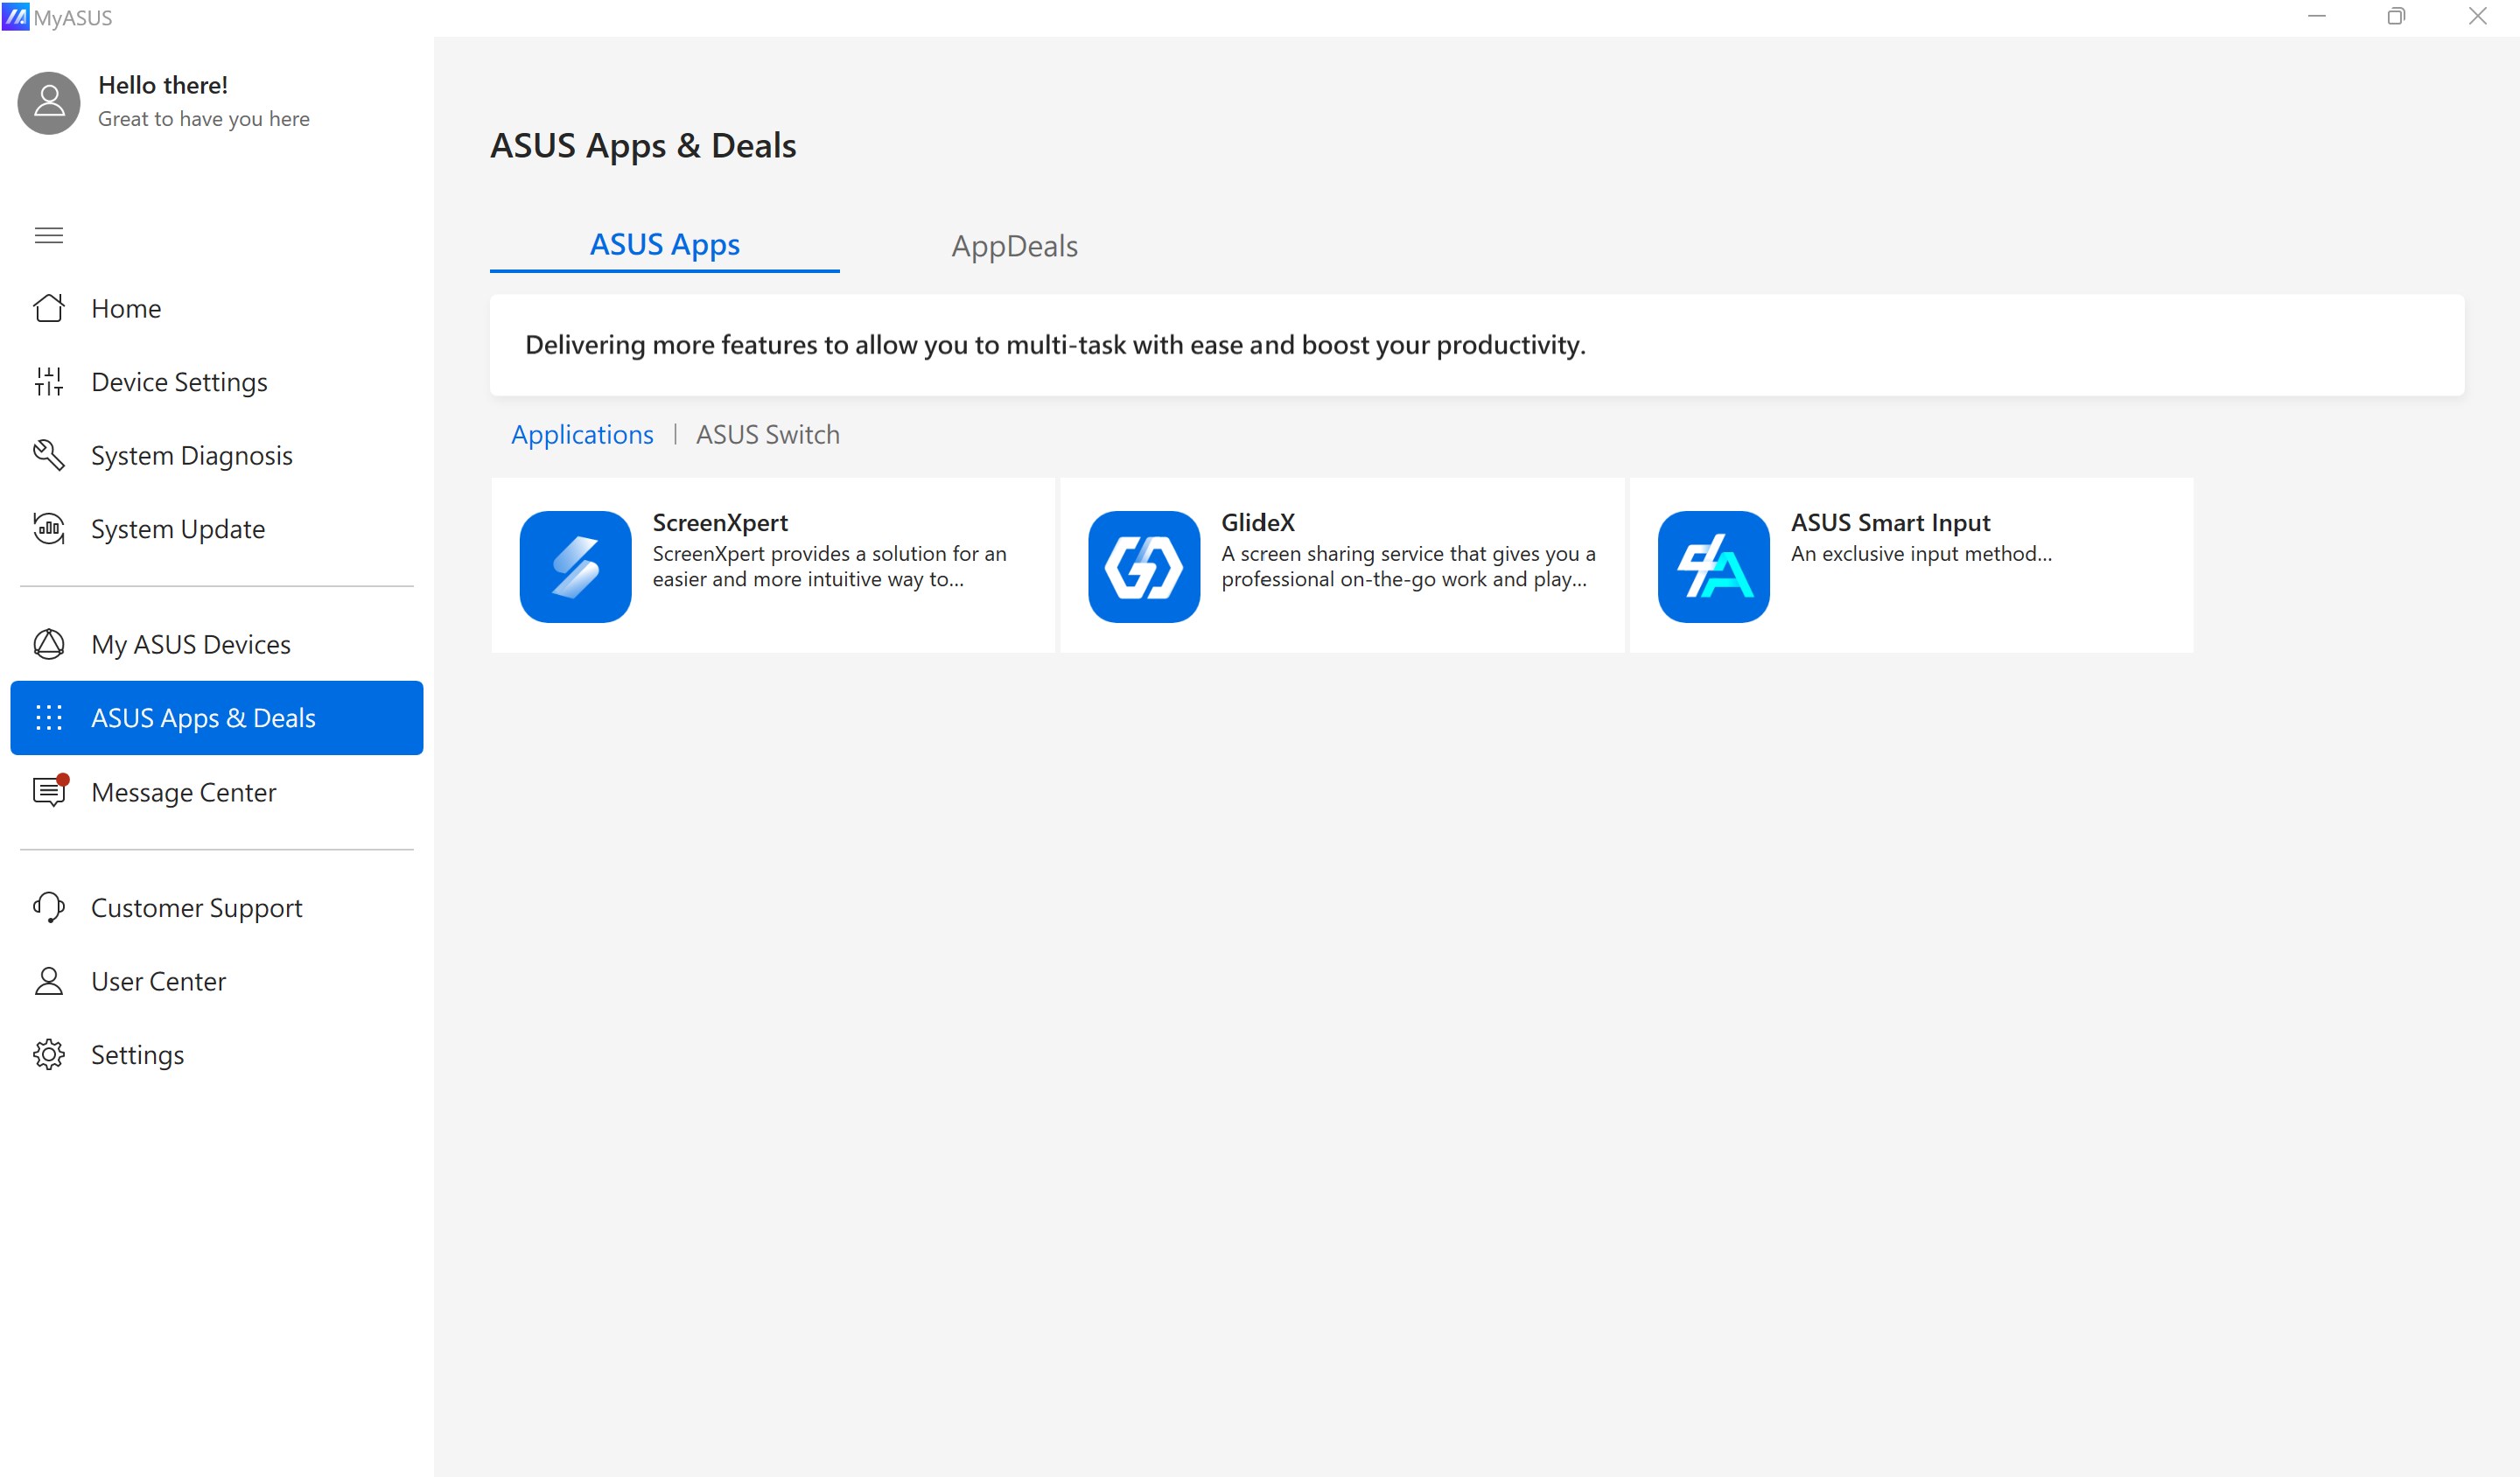Open System Update
The height and width of the screenshot is (1477, 2520).
(177, 529)
